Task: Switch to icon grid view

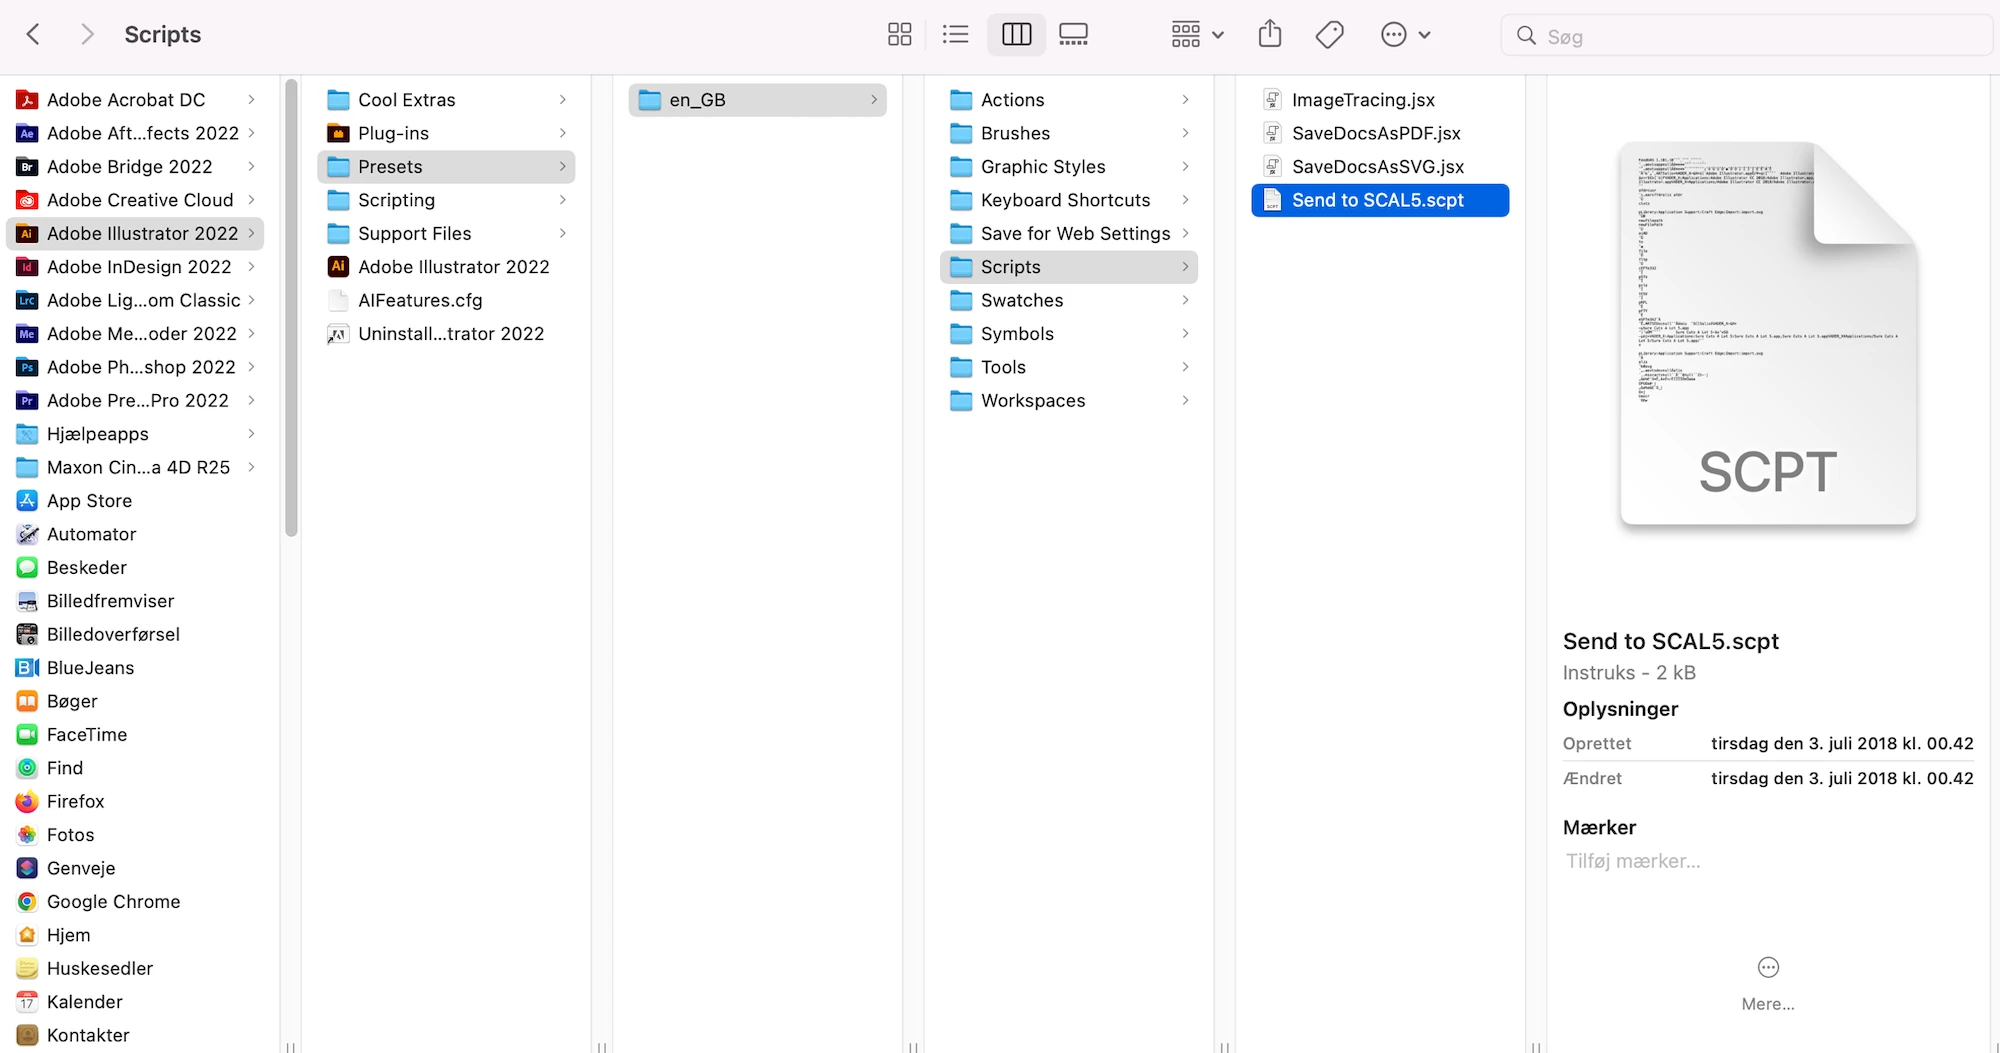Action: click(x=899, y=35)
